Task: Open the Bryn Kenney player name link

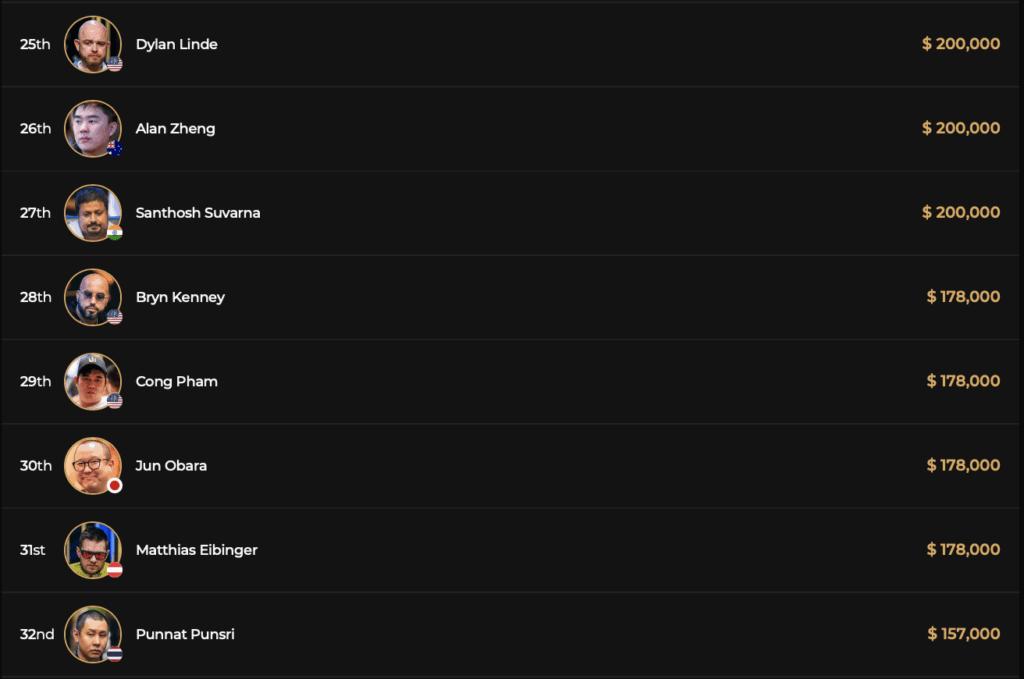Action: coord(180,297)
